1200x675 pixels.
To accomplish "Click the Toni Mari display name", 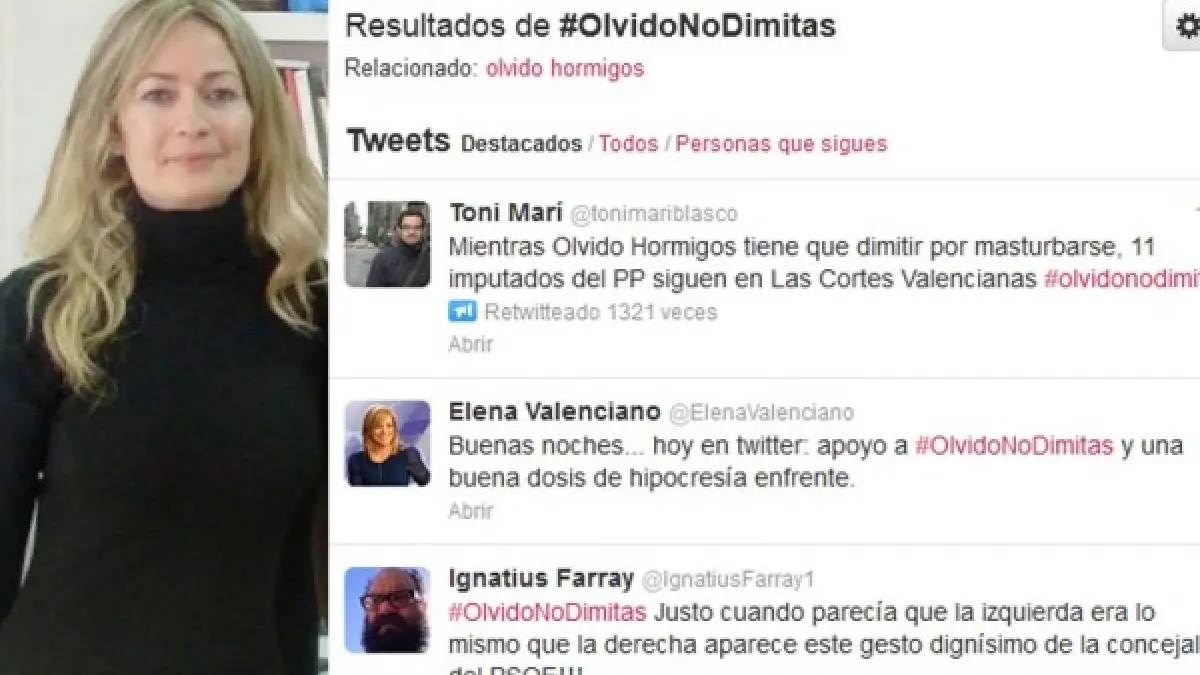I will point(505,213).
